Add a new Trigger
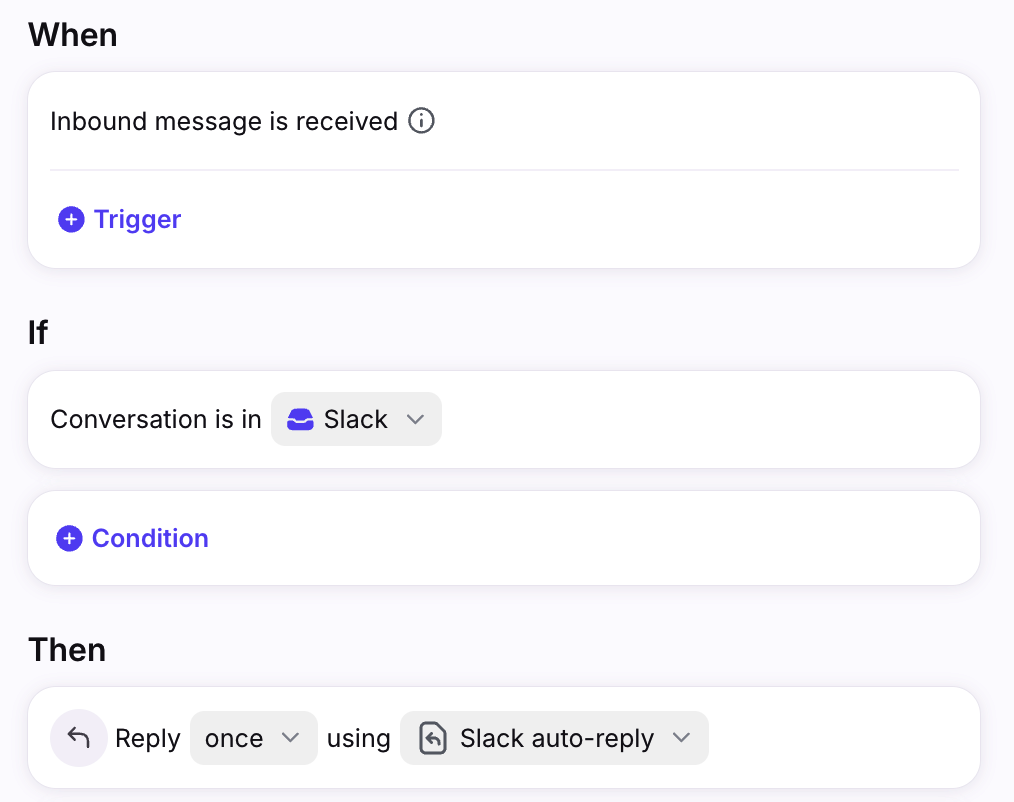 [x=137, y=220]
